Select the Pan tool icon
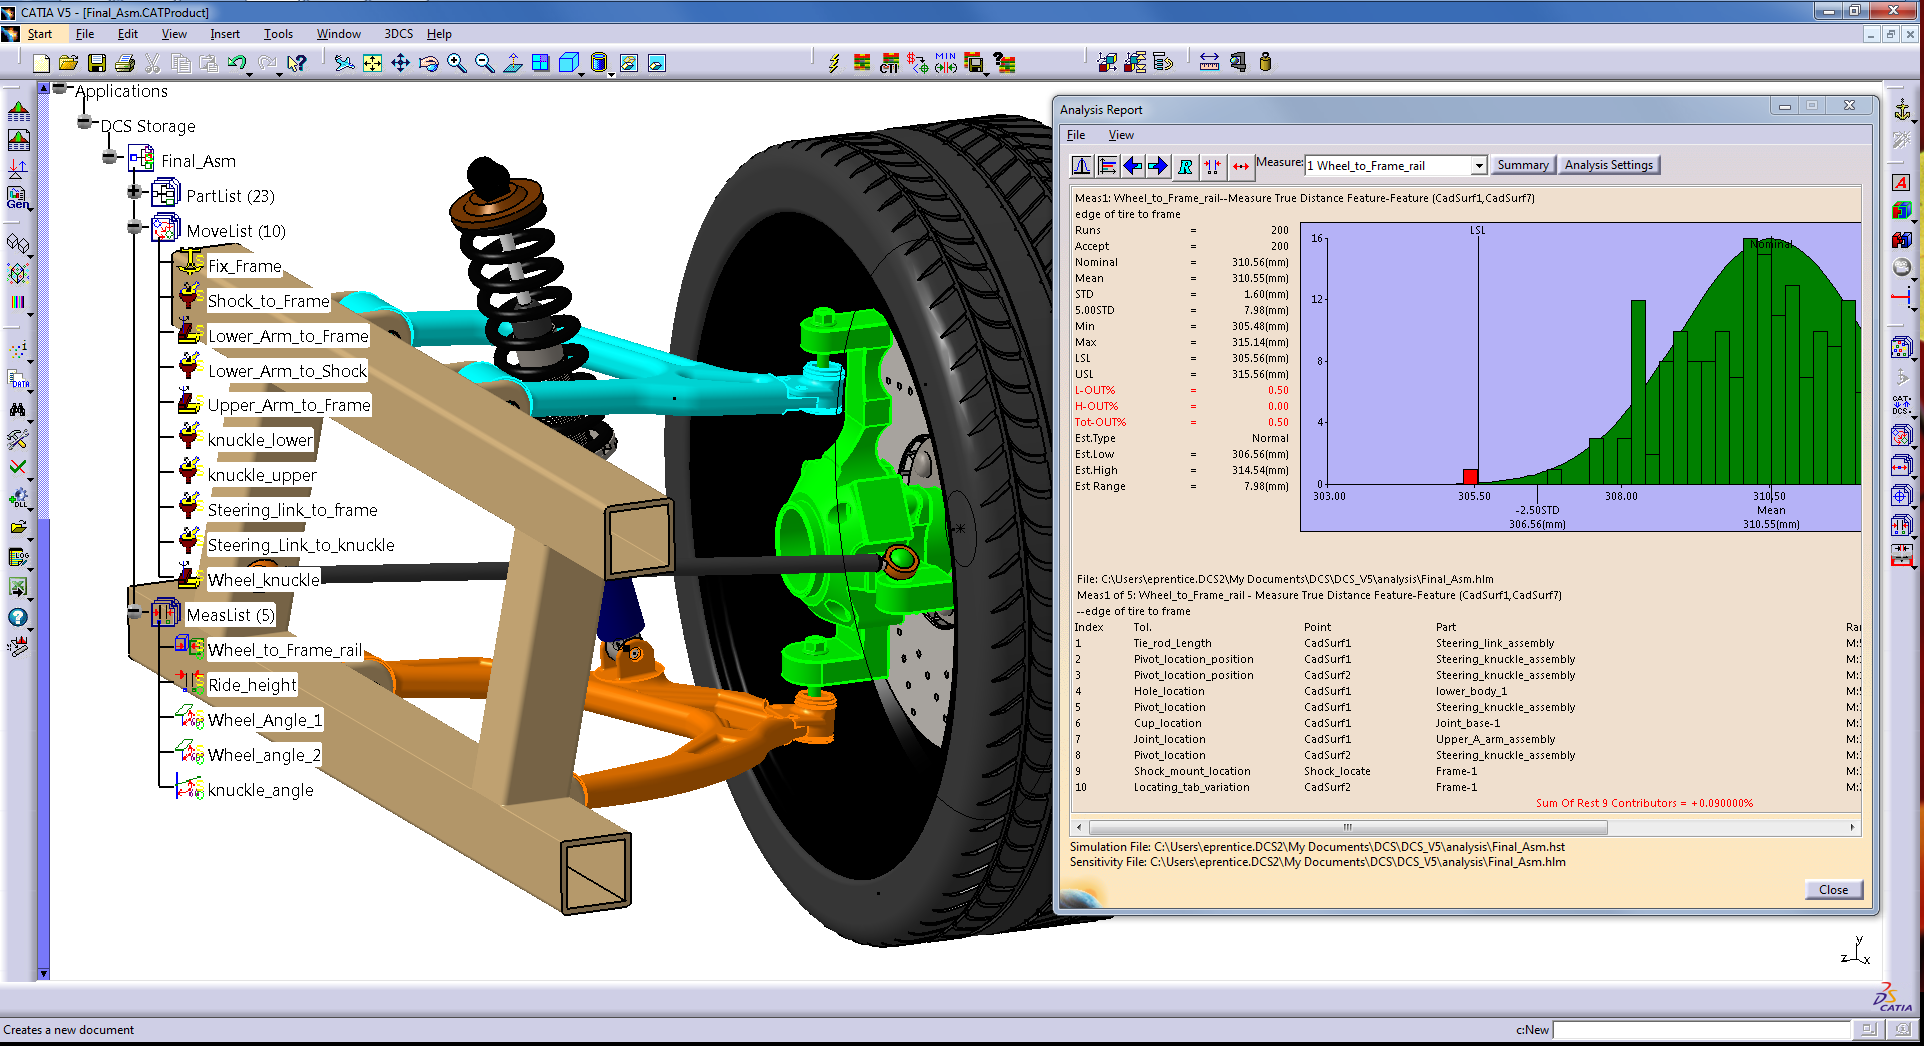The height and width of the screenshot is (1046, 1924). pos(400,63)
